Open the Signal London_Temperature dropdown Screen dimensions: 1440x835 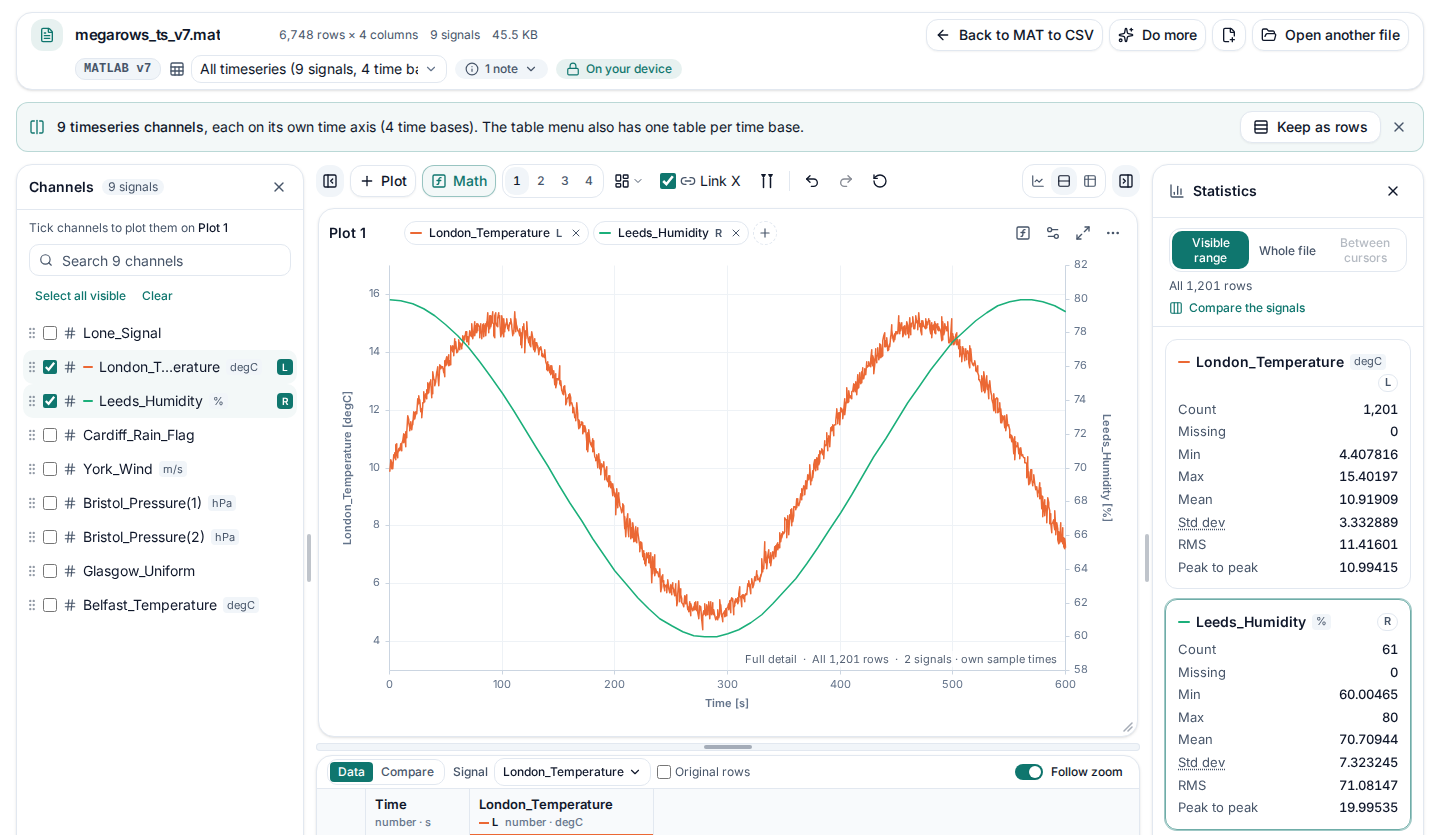coord(572,772)
